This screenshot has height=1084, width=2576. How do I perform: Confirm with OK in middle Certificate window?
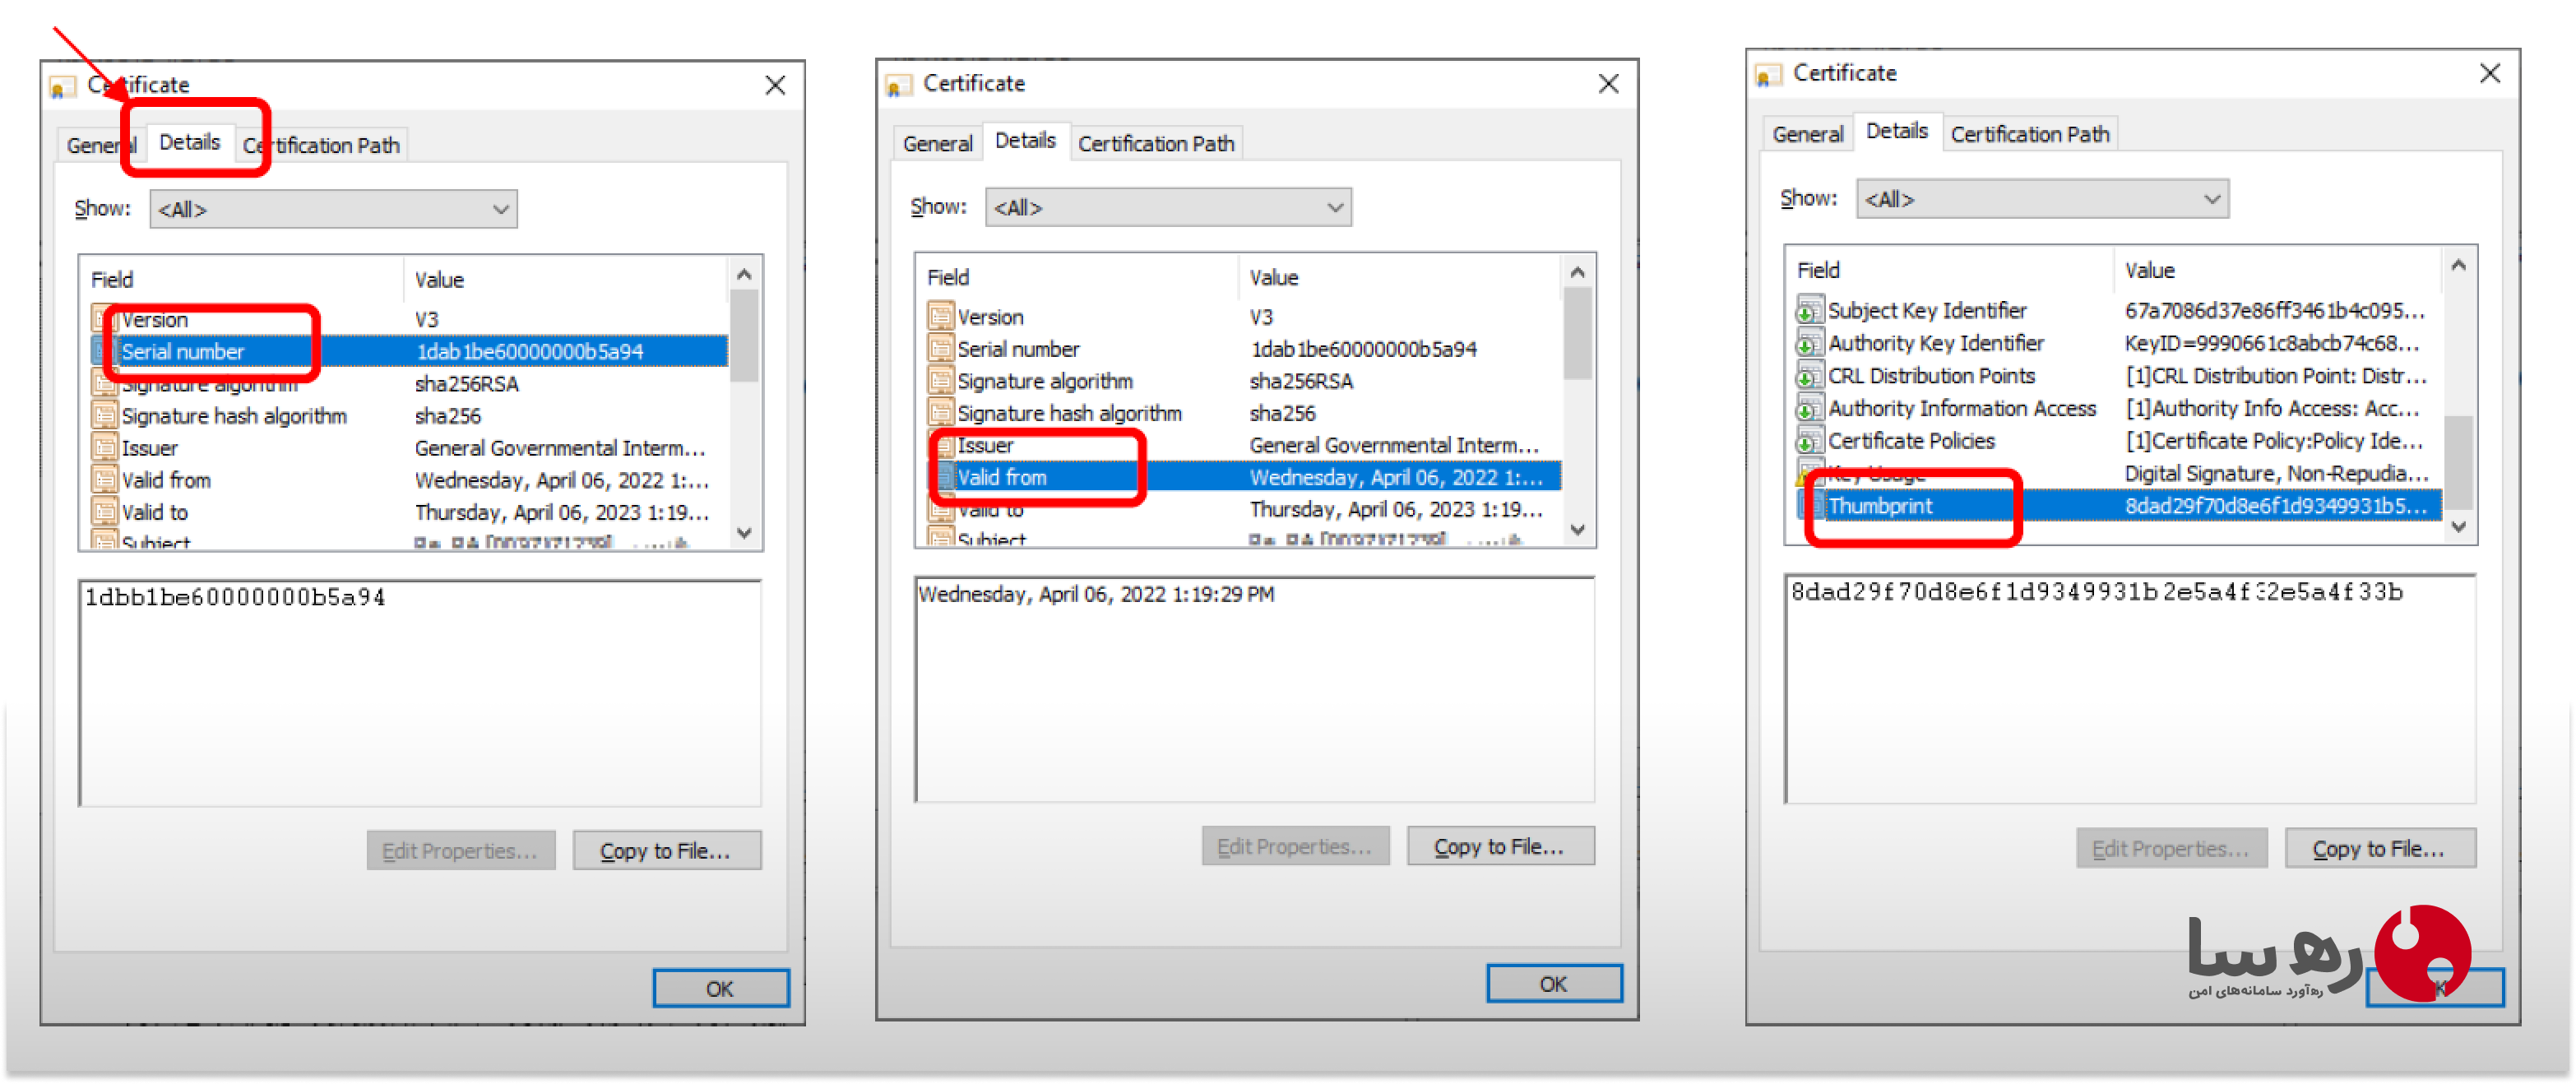pos(1553,984)
